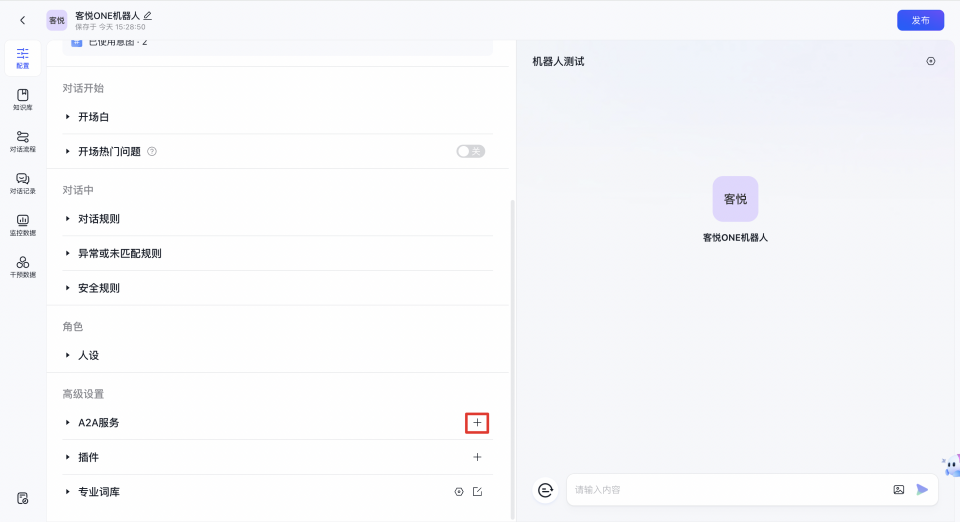960x522 pixels.
Task: Click the 高级设置 group label
Action: [83, 394]
